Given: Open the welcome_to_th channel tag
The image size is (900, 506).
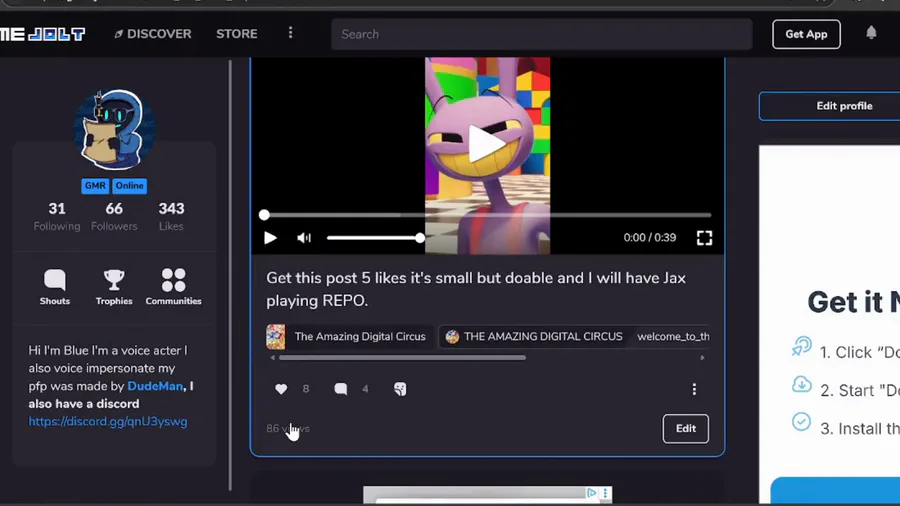Looking at the screenshot, I should (673, 337).
